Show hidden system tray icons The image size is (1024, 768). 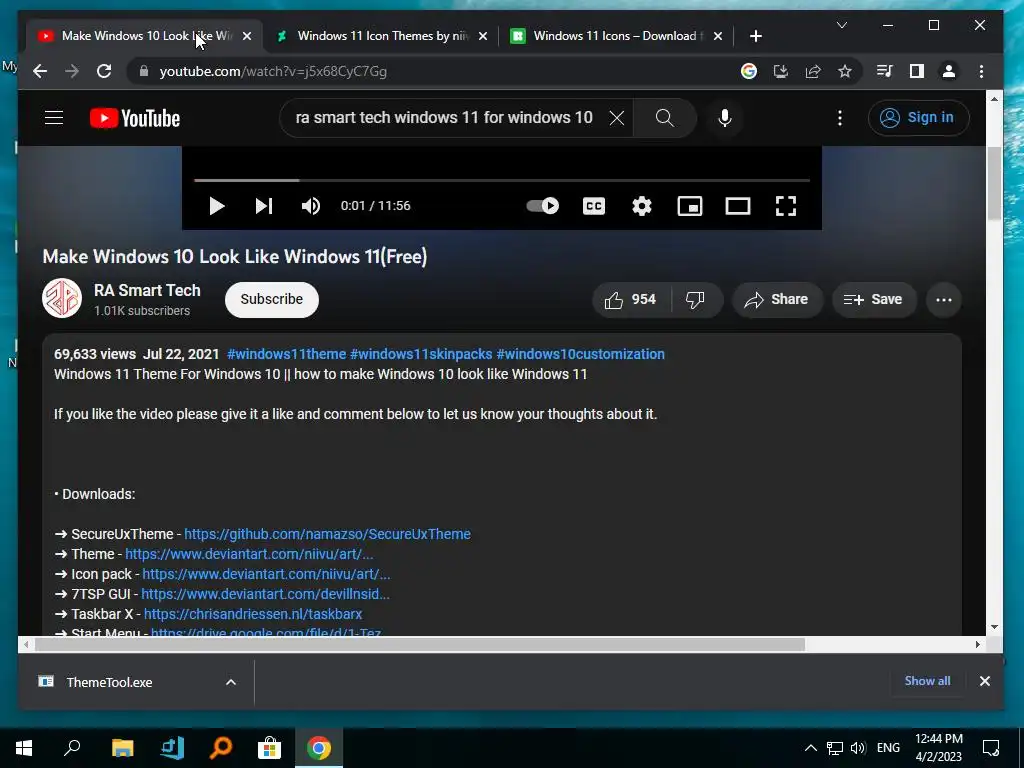tap(810, 748)
